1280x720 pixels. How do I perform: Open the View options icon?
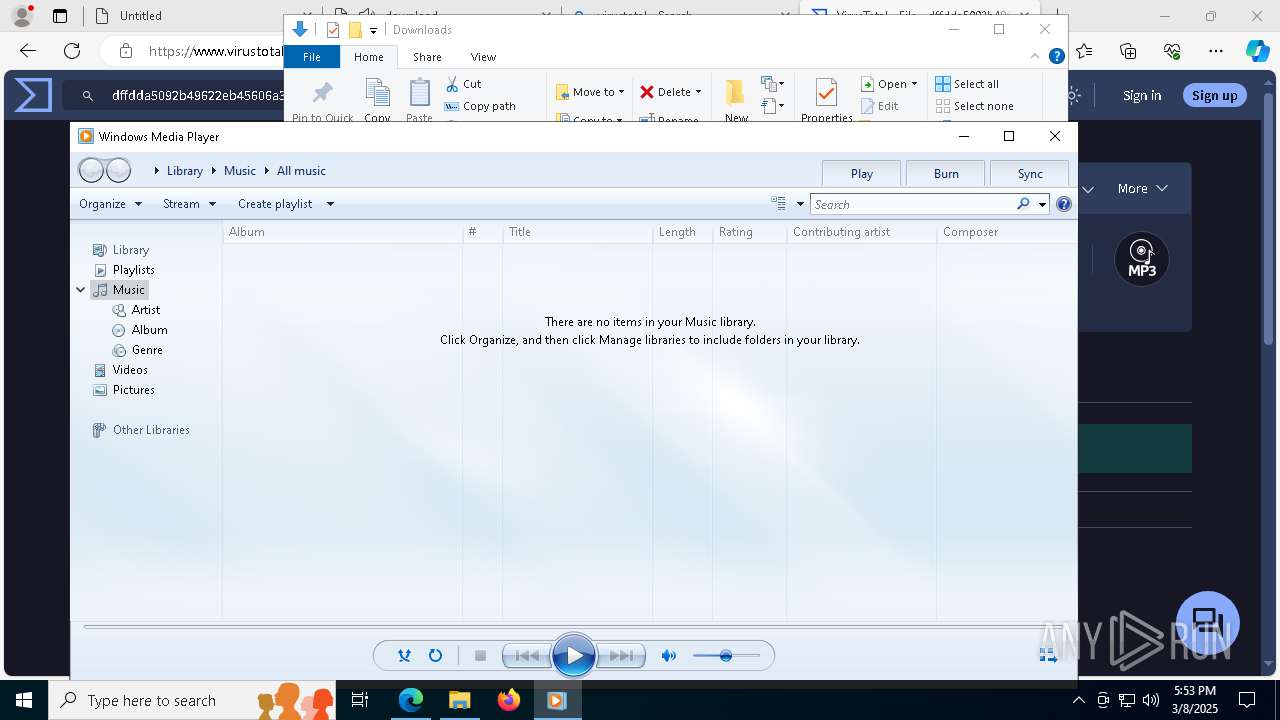[779, 204]
